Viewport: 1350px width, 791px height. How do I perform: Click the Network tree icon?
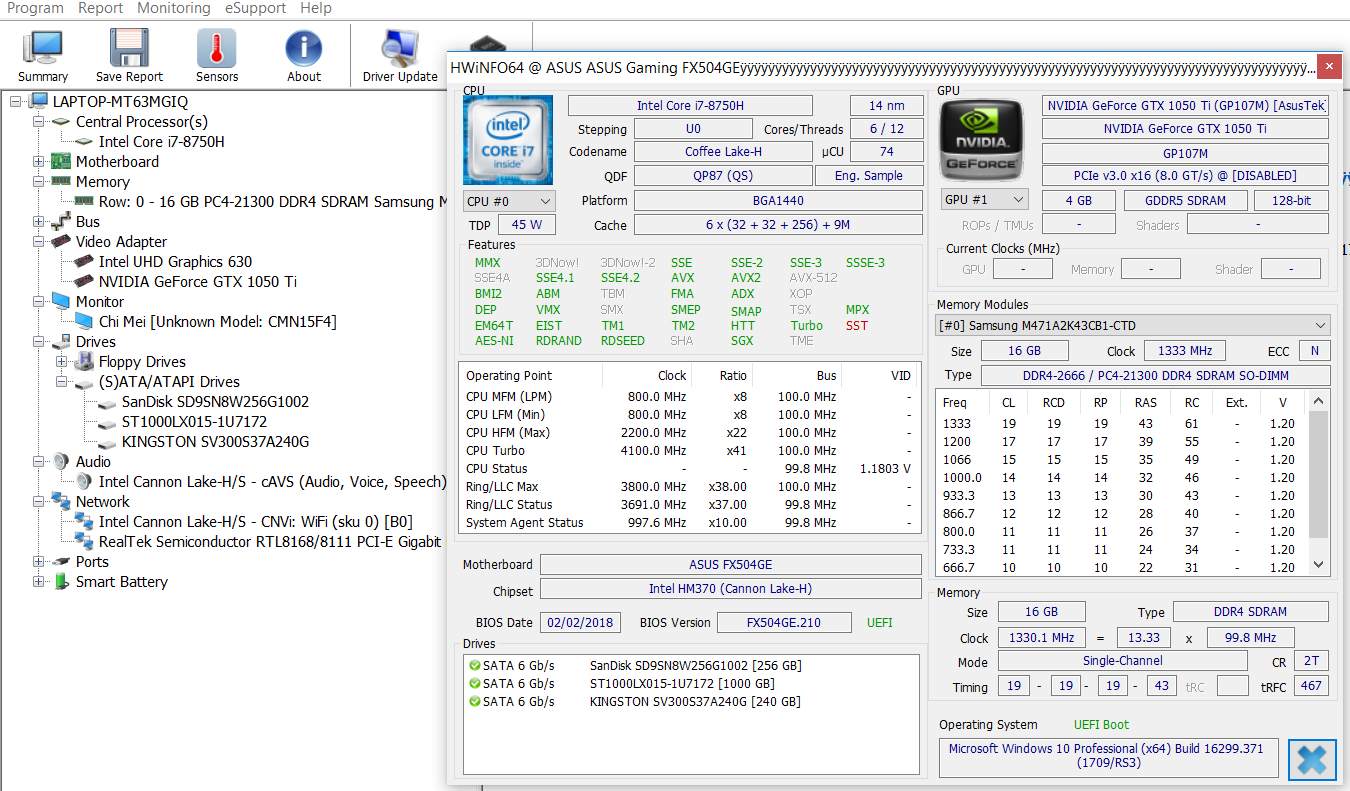pyautogui.click(x=61, y=501)
